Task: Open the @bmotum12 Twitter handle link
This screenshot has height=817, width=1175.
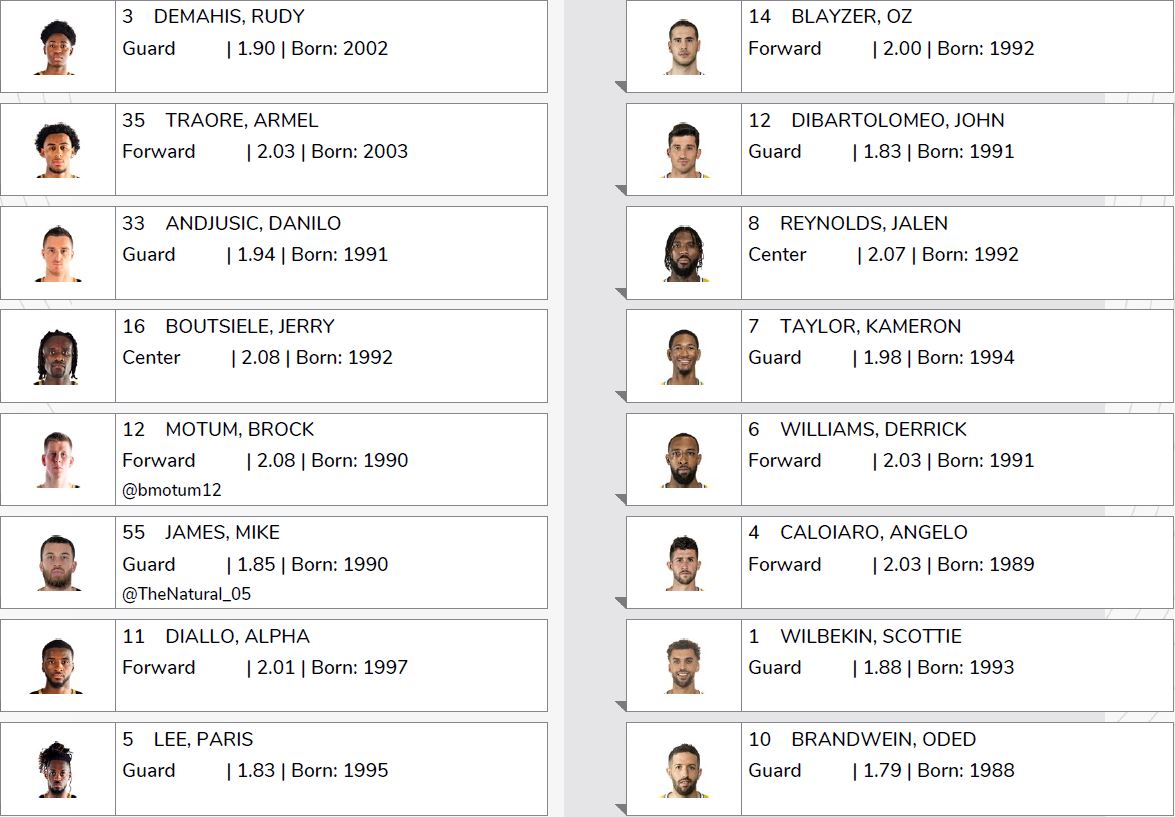Action: 172,490
